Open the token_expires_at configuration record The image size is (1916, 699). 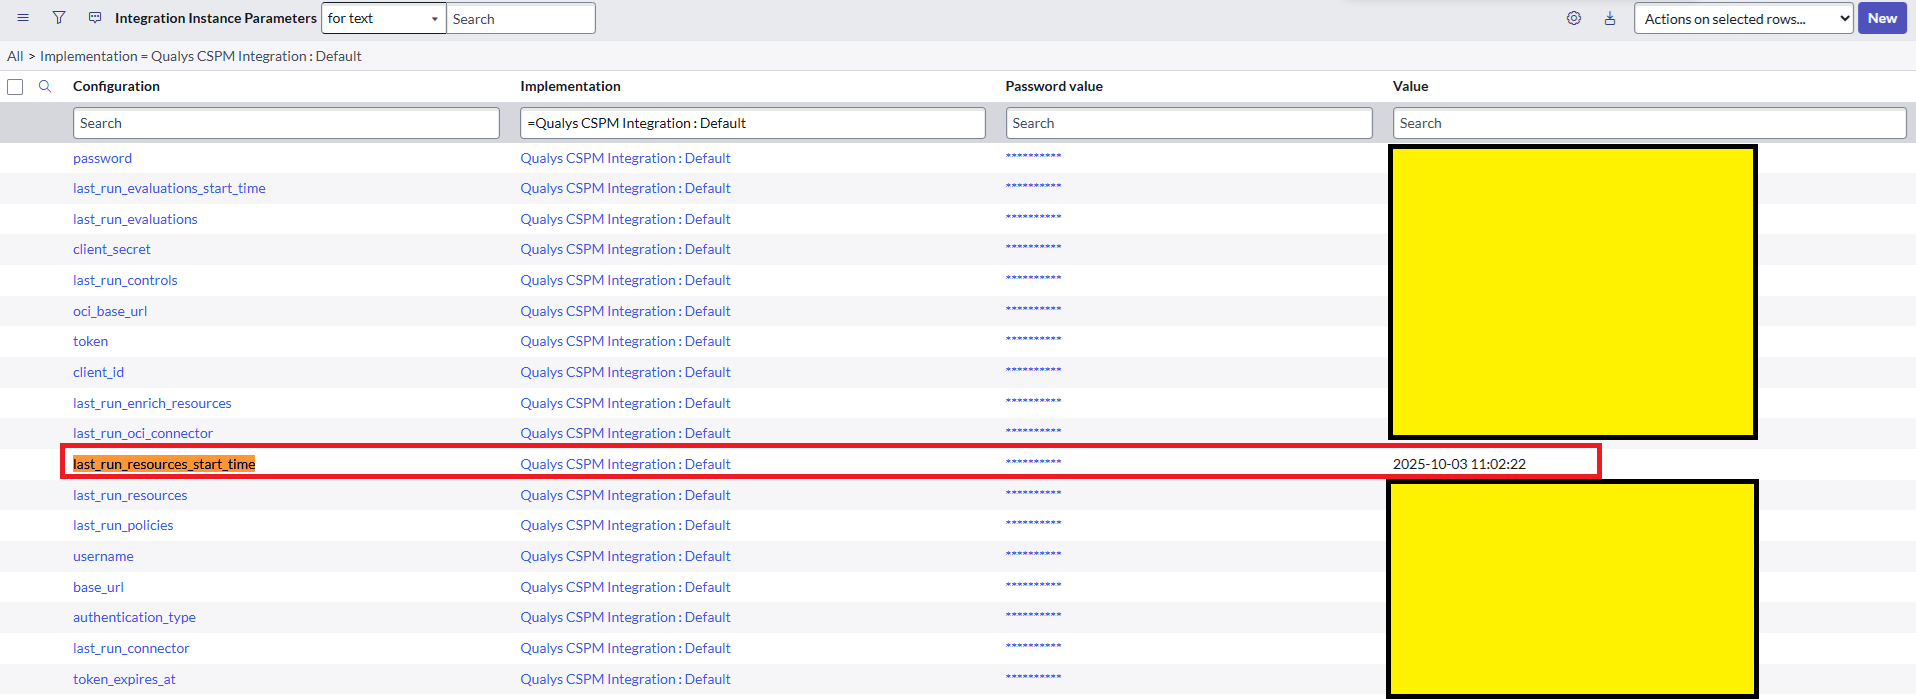tap(124, 679)
